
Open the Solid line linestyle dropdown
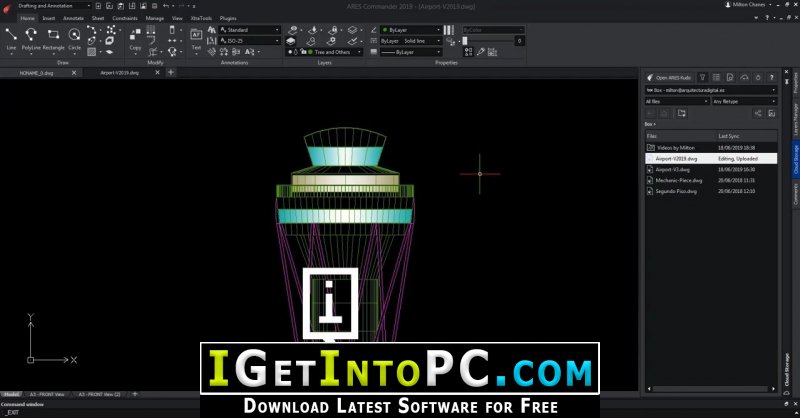411,41
